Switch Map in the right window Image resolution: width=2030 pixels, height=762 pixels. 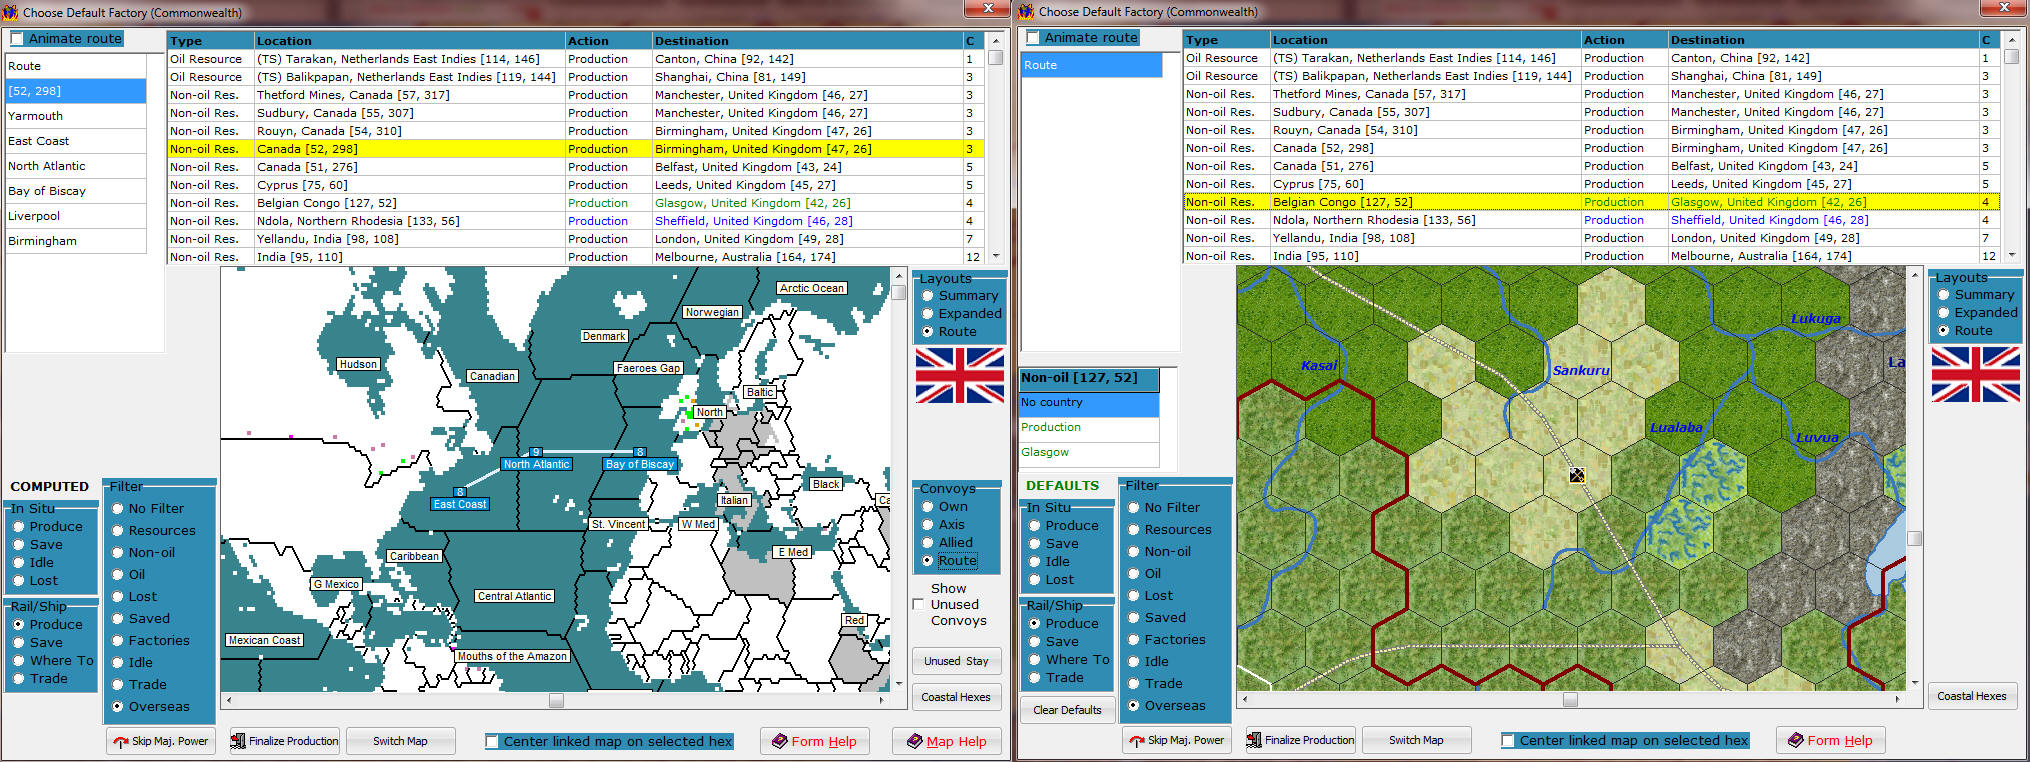click(1416, 740)
